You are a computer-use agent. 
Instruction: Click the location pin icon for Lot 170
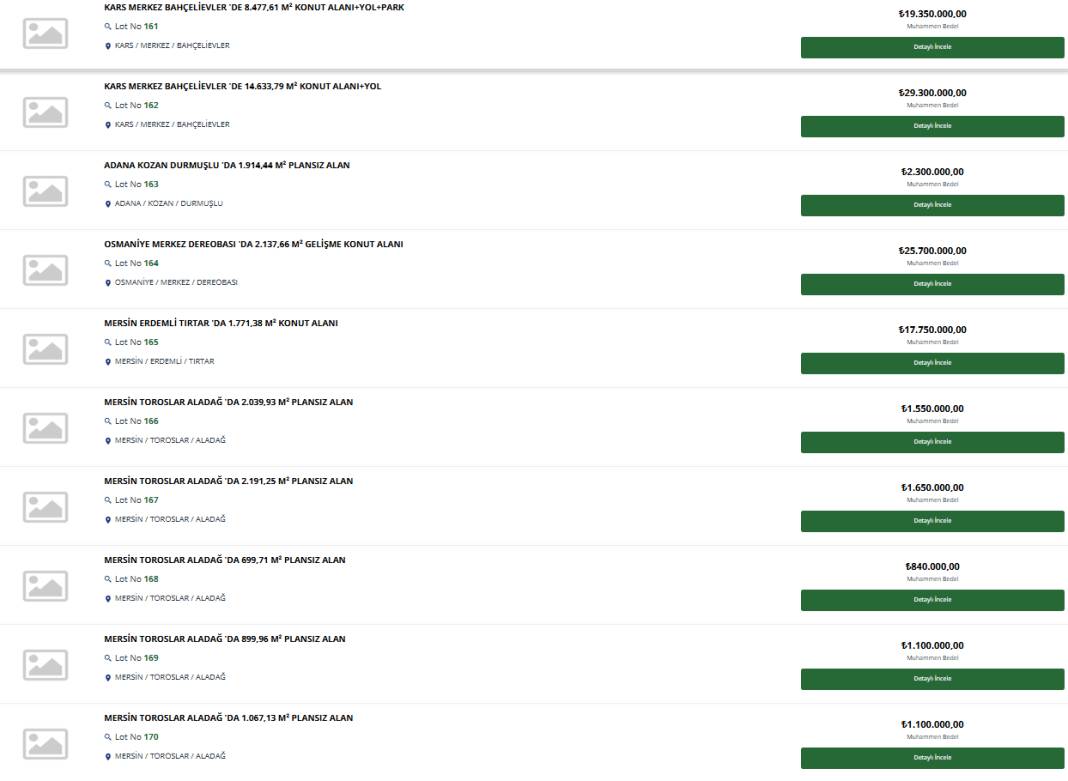pos(108,756)
